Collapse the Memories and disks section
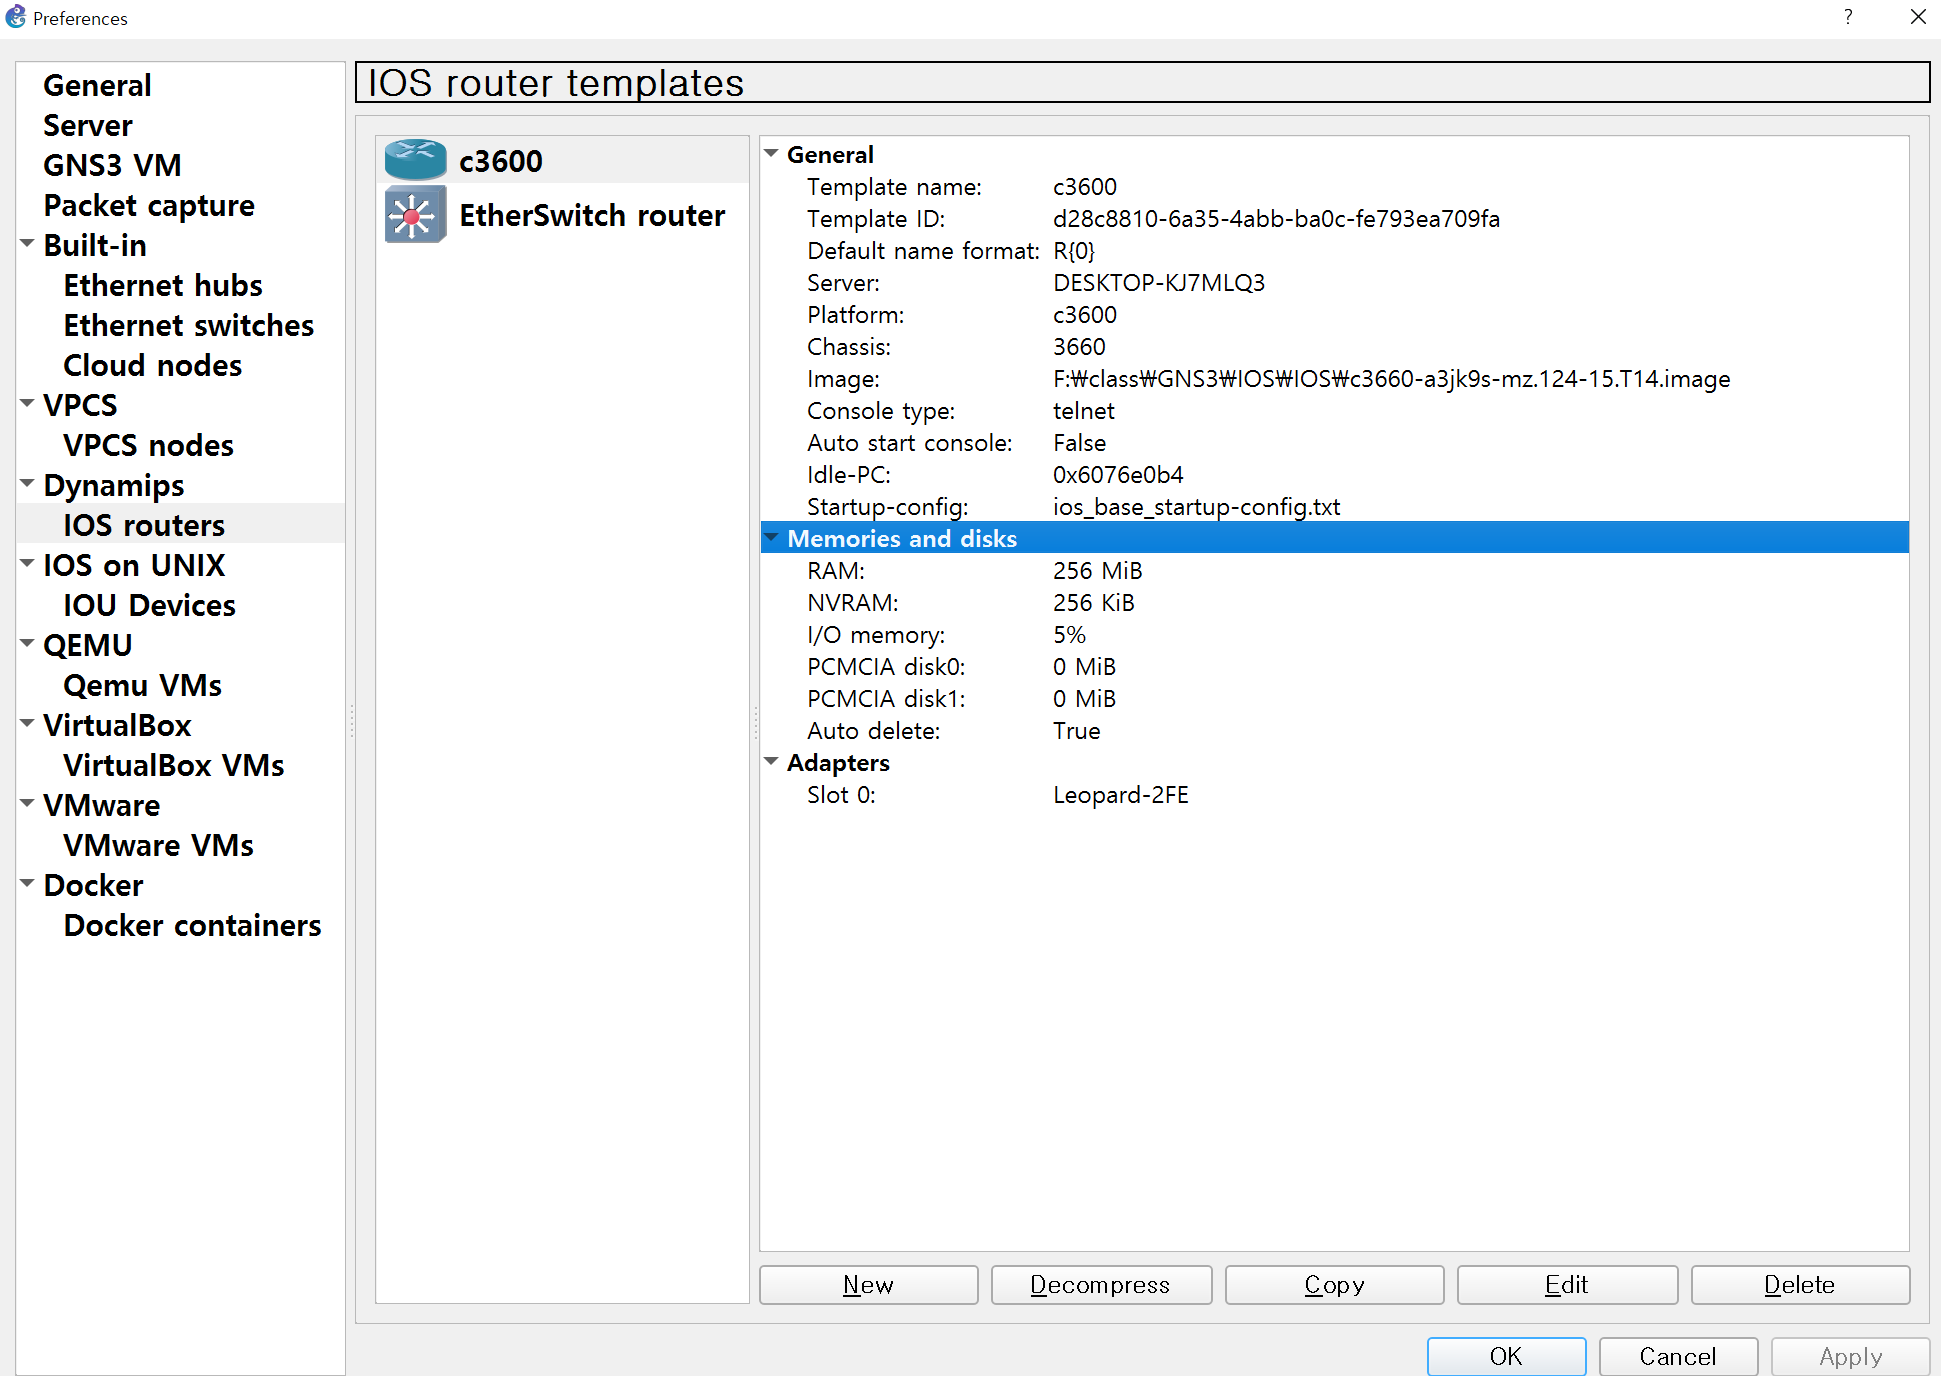Image resolution: width=1941 pixels, height=1376 pixels. (x=771, y=538)
